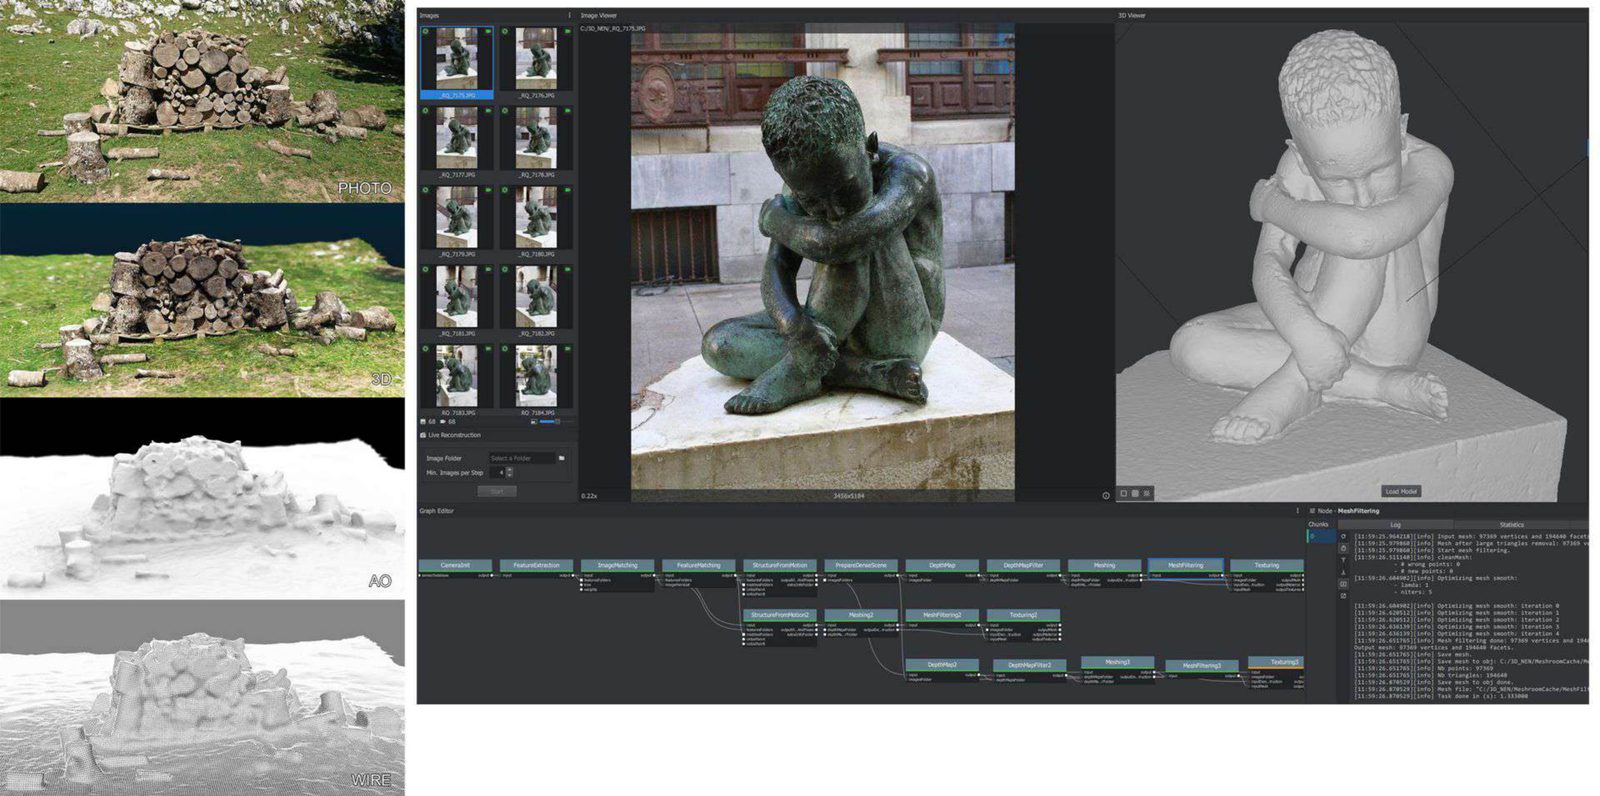Click the Image Folder input field
The width and height of the screenshot is (1600, 796).
click(521, 458)
